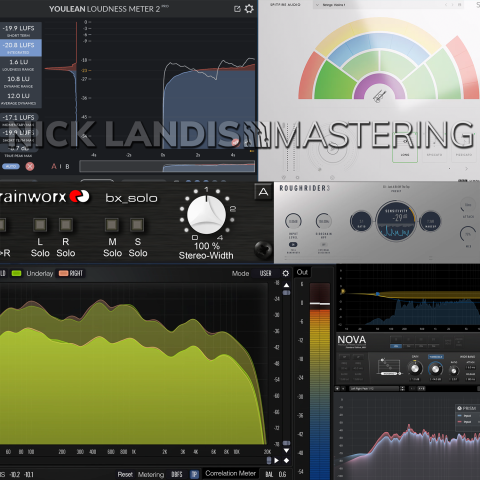Open the DBFS metering scale selector
The image size is (480, 480).
point(177,474)
